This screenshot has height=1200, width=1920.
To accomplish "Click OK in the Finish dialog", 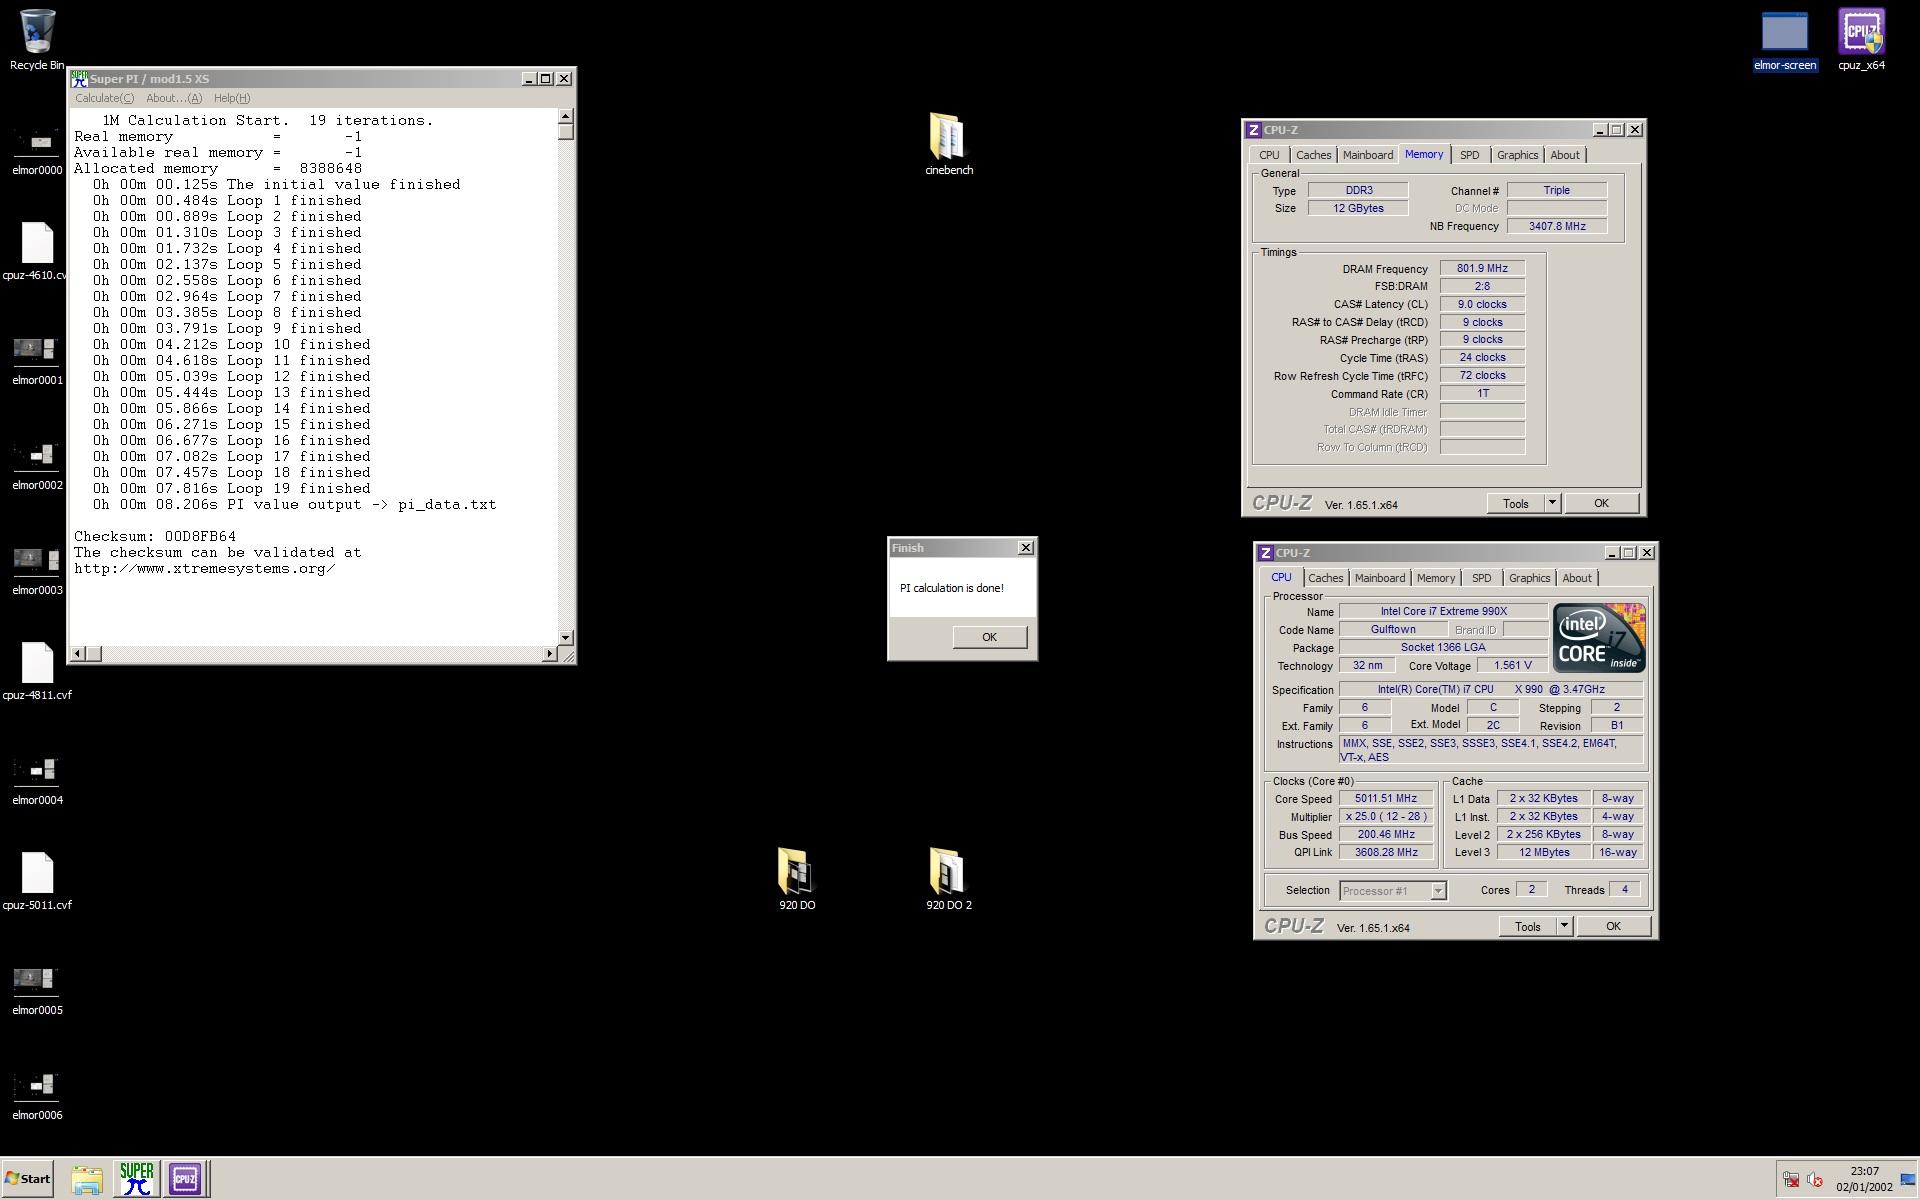I will click(x=989, y=637).
